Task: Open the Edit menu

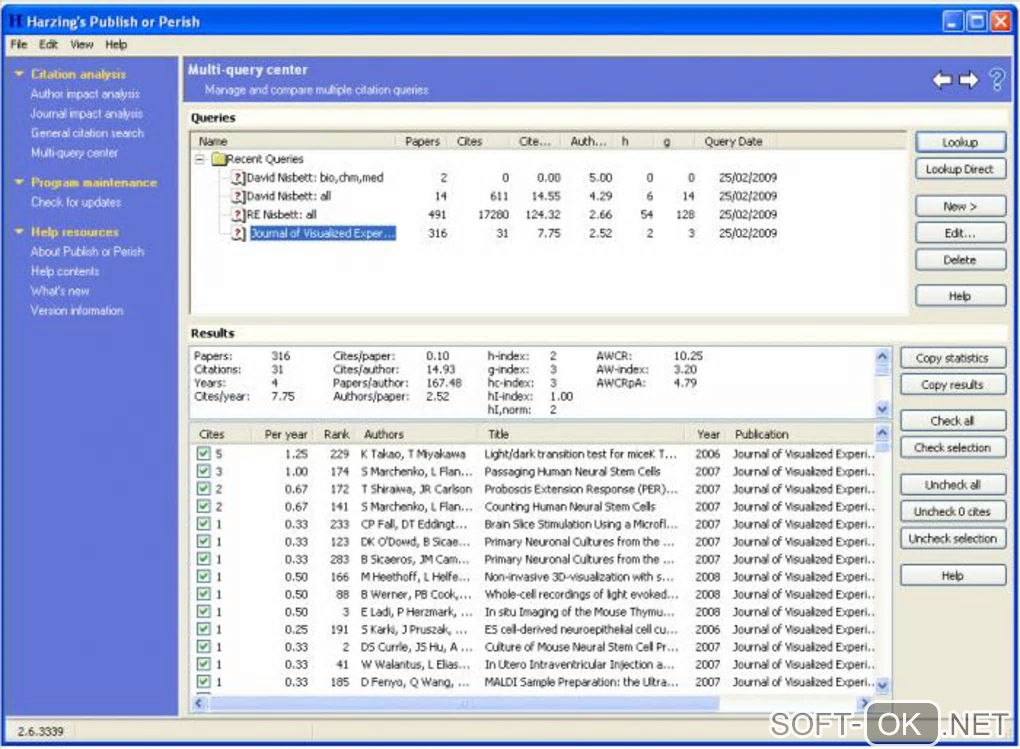Action: click(48, 45)
